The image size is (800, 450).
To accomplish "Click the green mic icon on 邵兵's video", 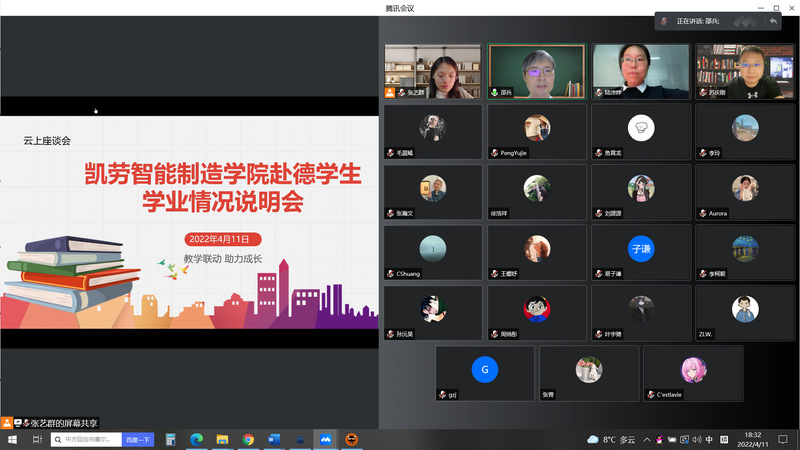I will tap(494, 92).
